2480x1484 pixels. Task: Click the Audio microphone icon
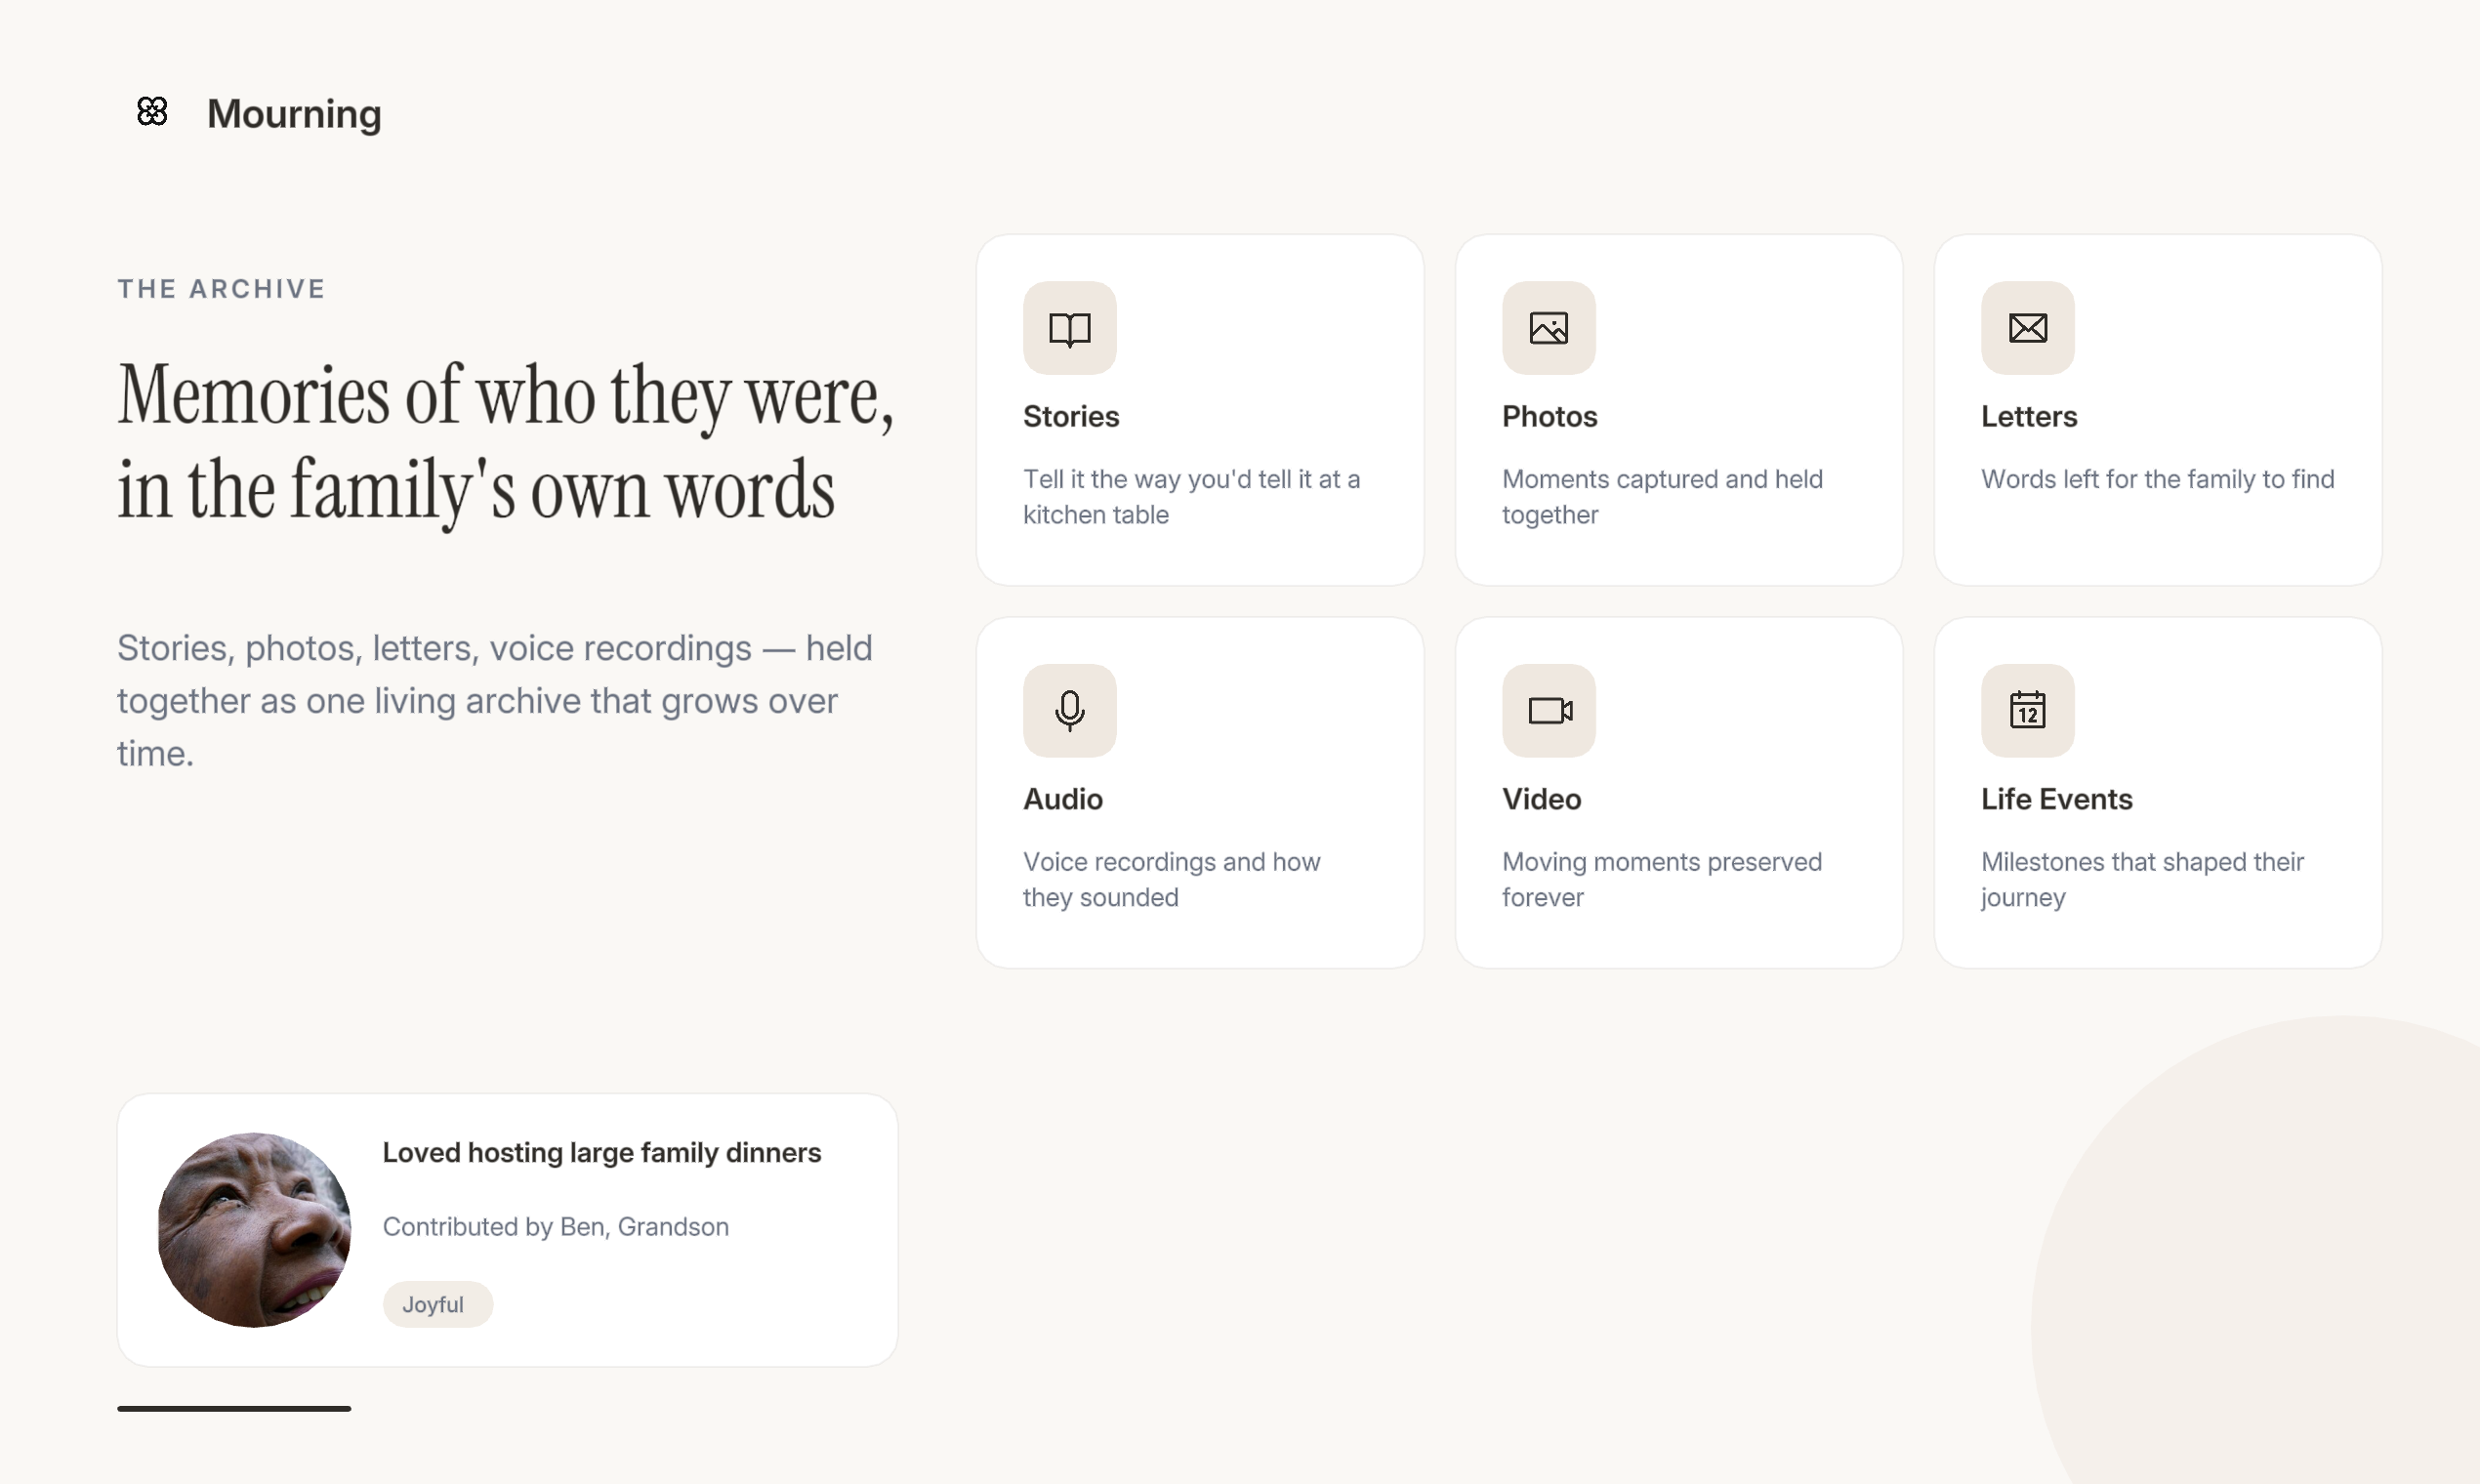tap(1069, 711)
